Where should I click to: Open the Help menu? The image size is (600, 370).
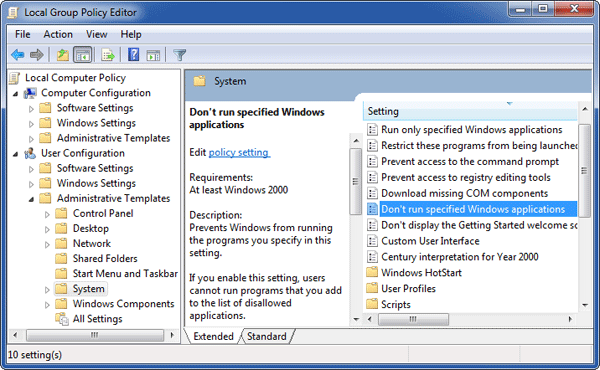click(131, 34)
